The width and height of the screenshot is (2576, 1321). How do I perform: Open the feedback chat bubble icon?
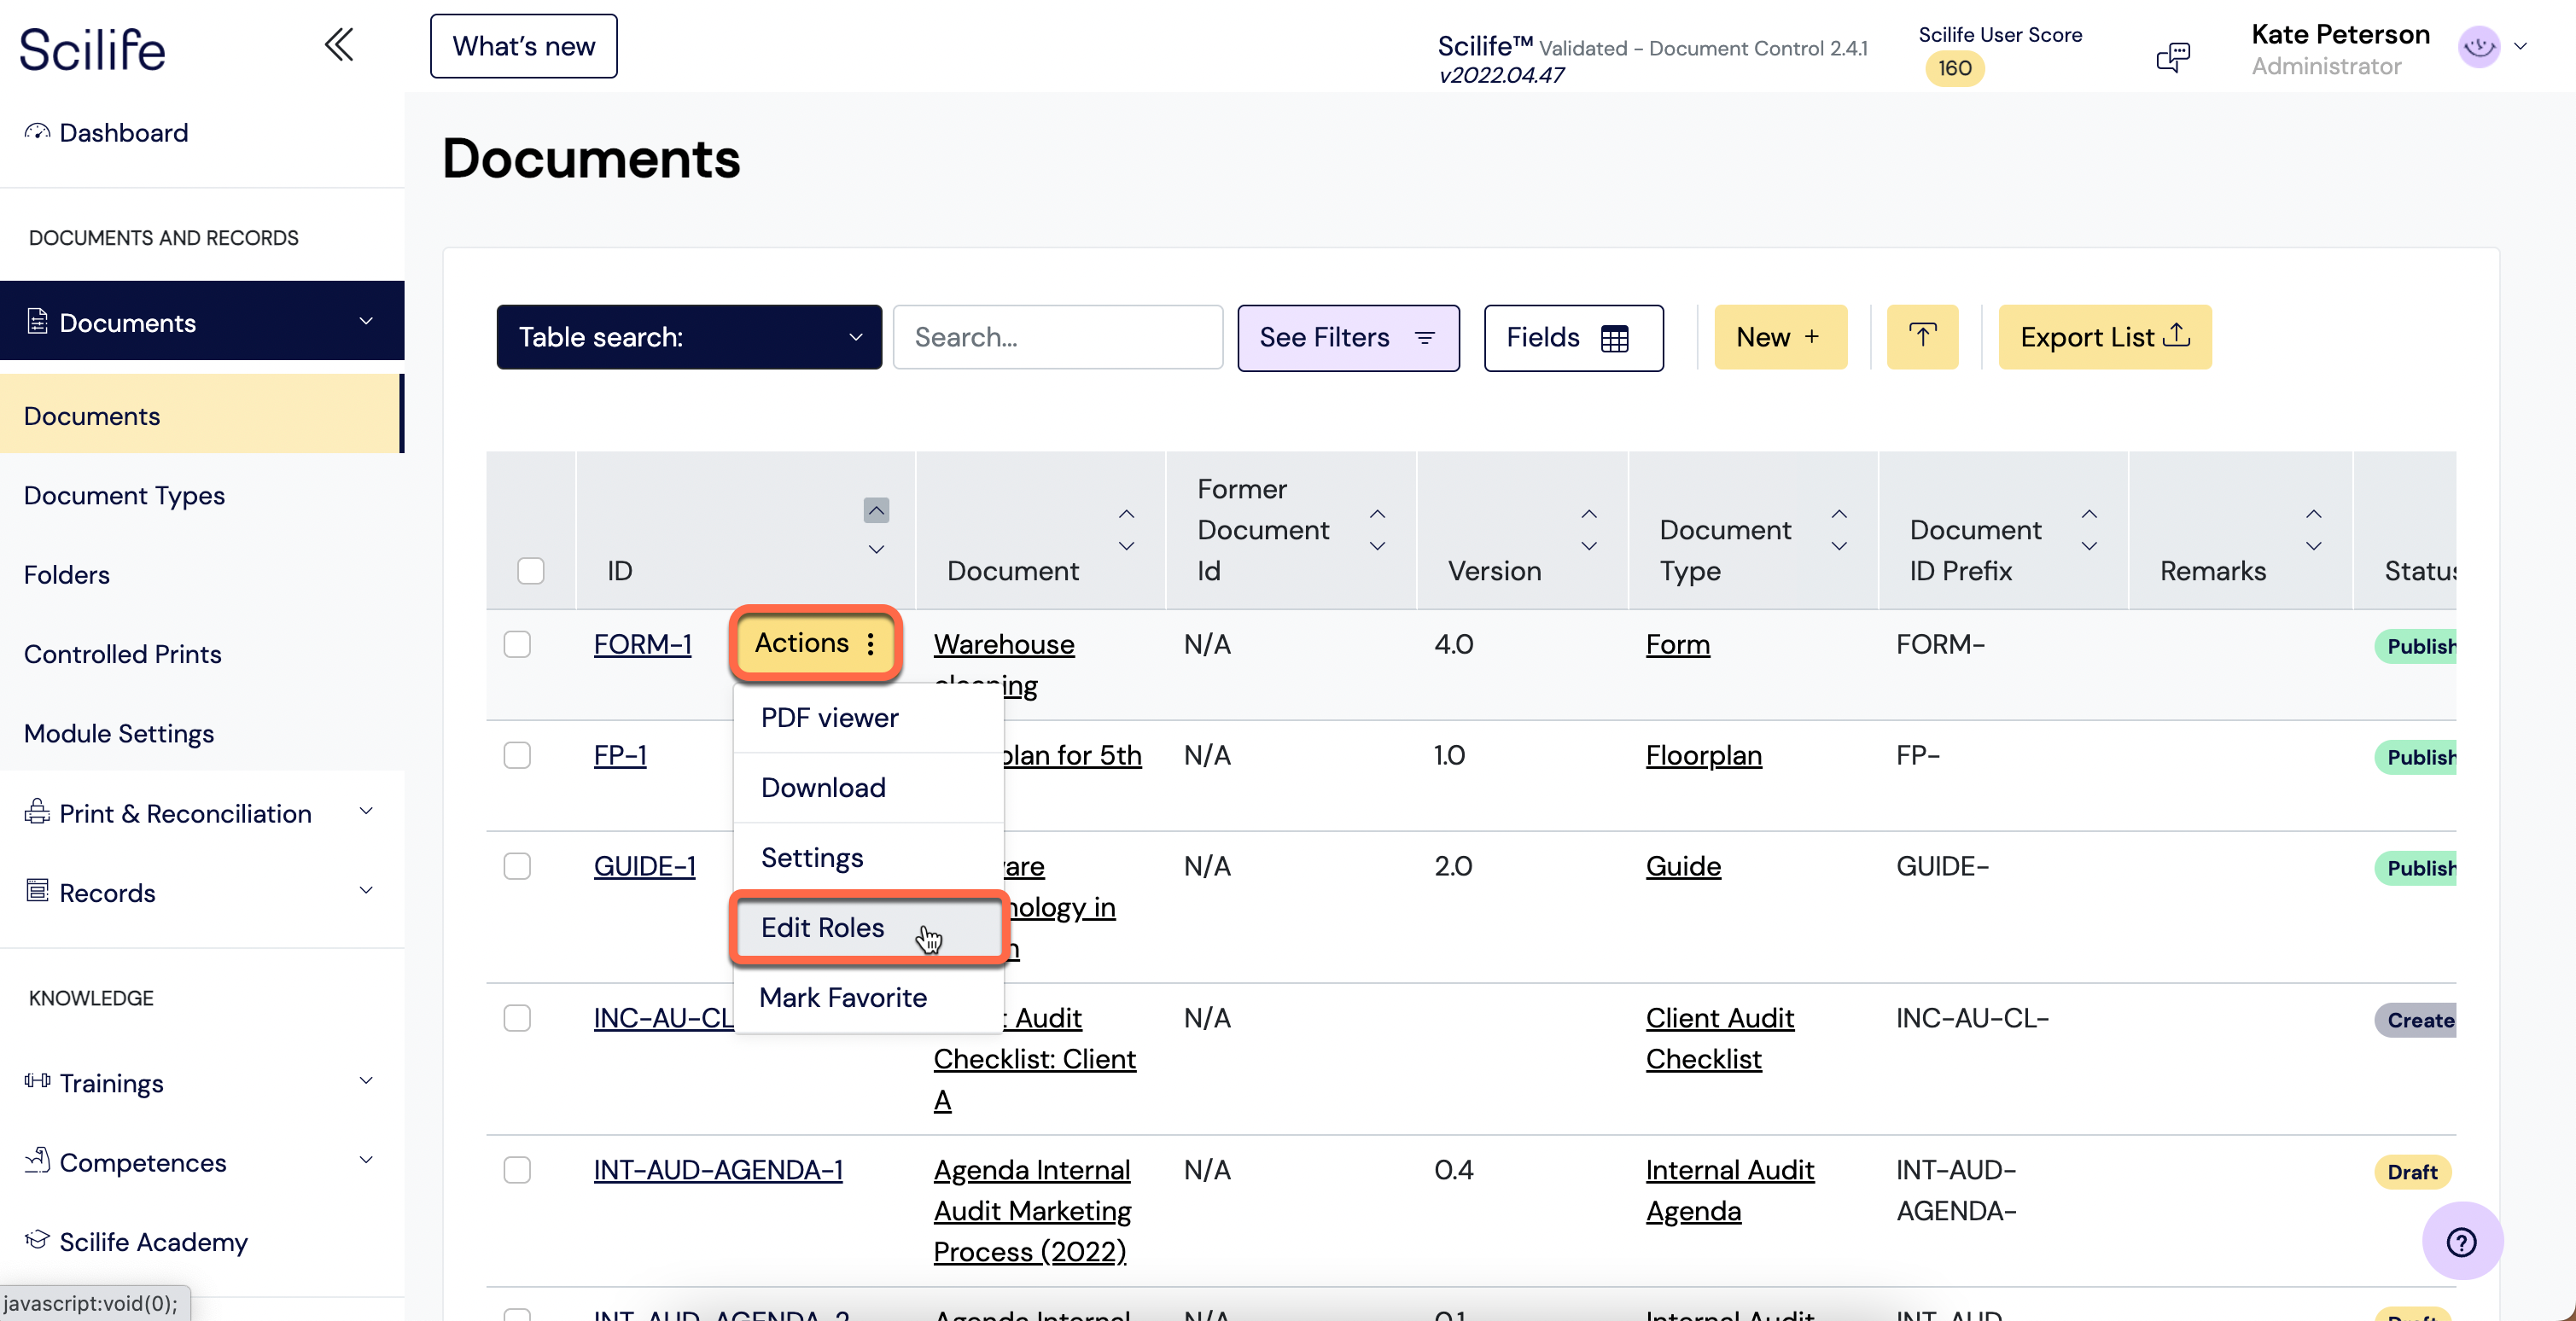(2173, 57)
